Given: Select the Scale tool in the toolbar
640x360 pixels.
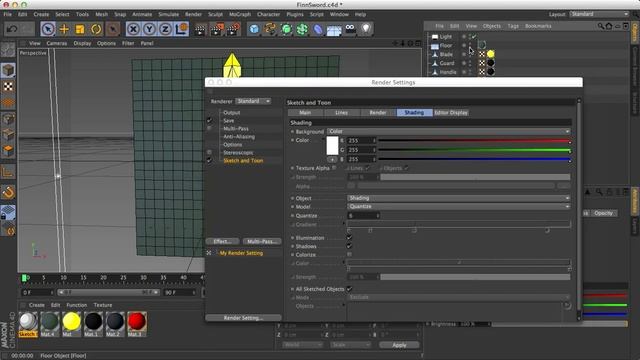Looking at the screenshot, I should [80, 29].
